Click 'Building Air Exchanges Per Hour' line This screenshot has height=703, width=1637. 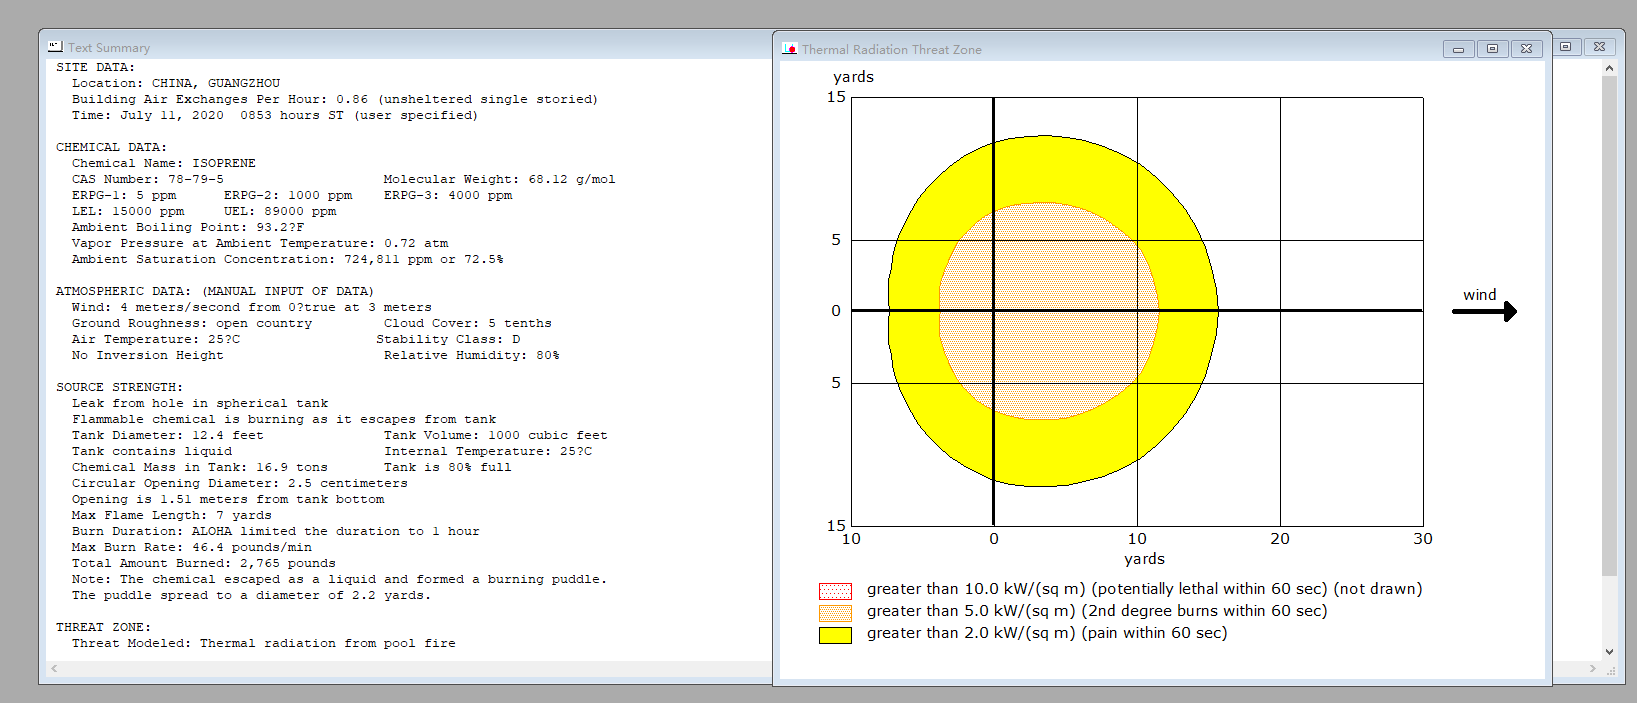click(x=334, y=99)
